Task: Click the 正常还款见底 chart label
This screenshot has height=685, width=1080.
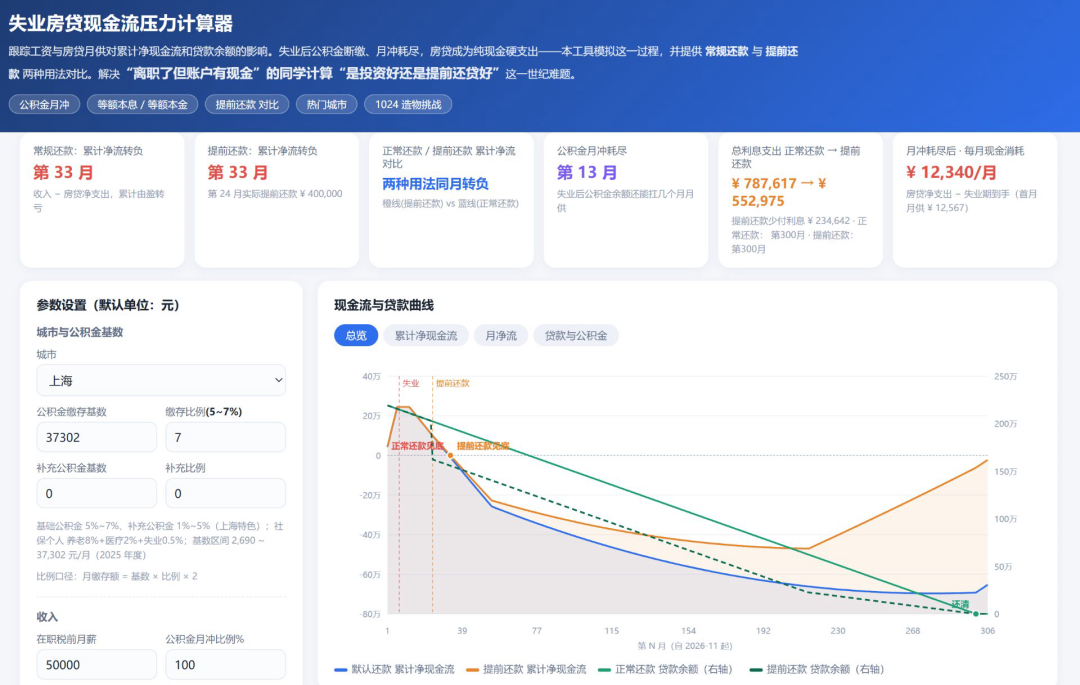Action: [x=417, y=446]
